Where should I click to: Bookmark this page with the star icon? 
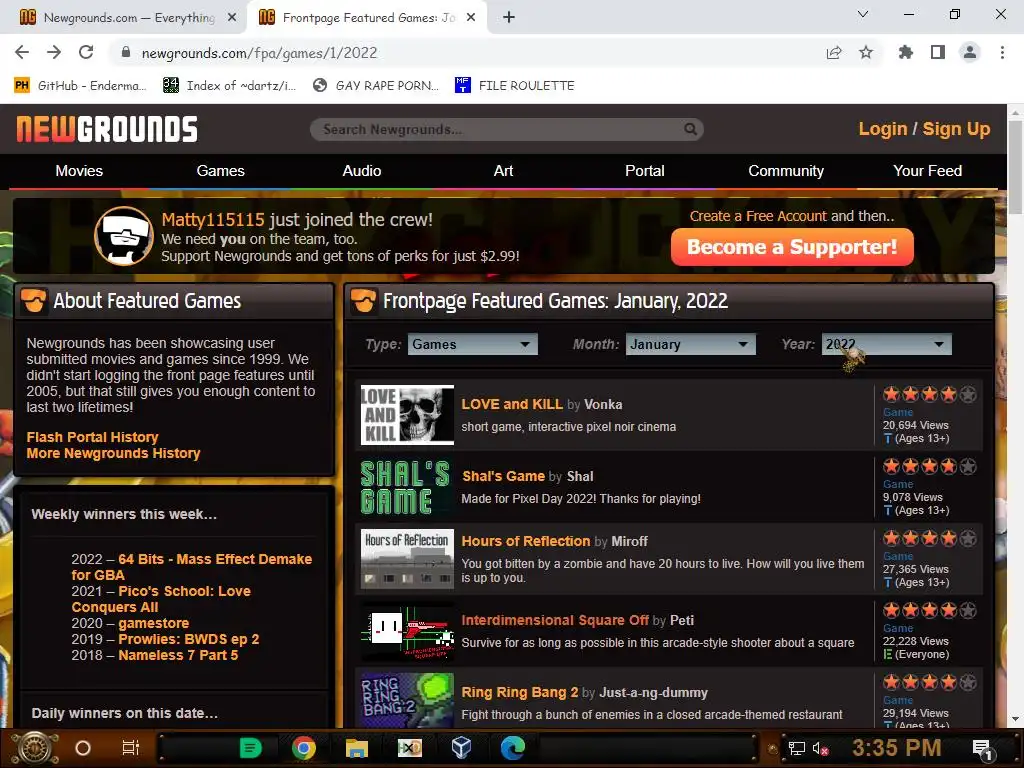866,52
